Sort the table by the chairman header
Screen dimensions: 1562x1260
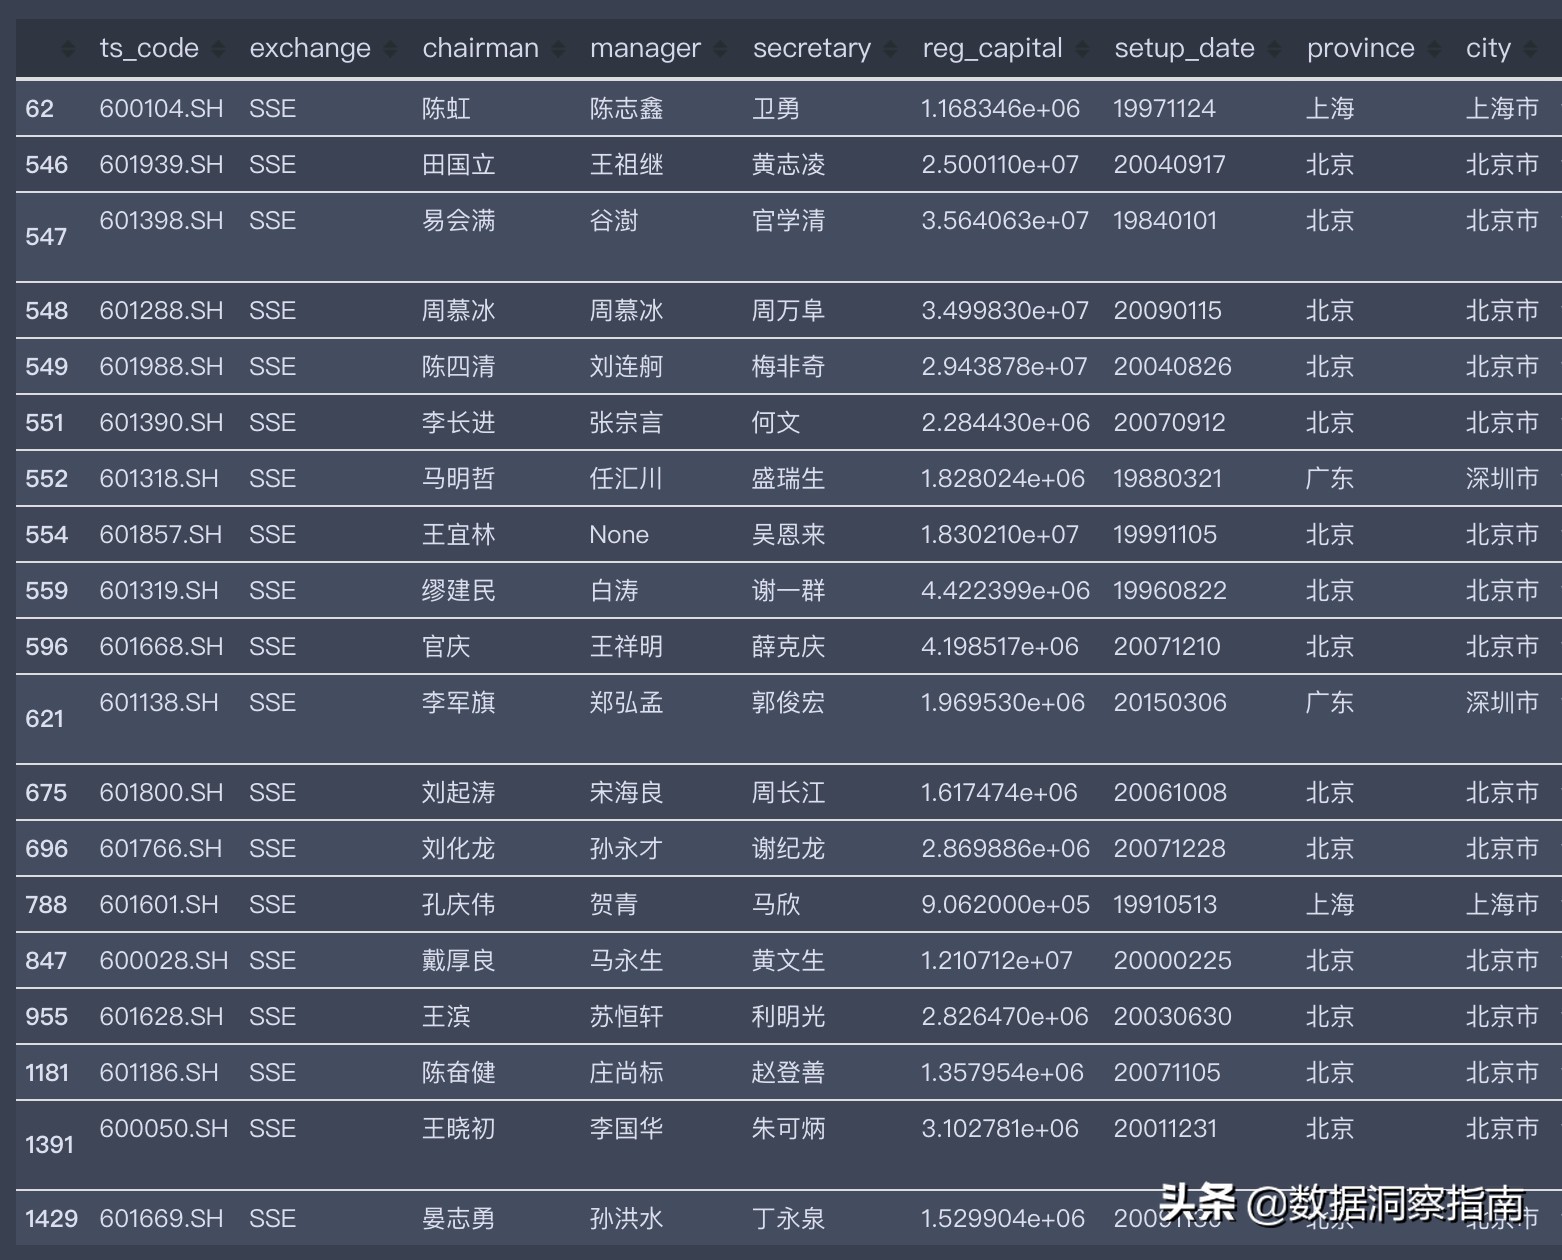pyautogui.click(x=481, y=47)
